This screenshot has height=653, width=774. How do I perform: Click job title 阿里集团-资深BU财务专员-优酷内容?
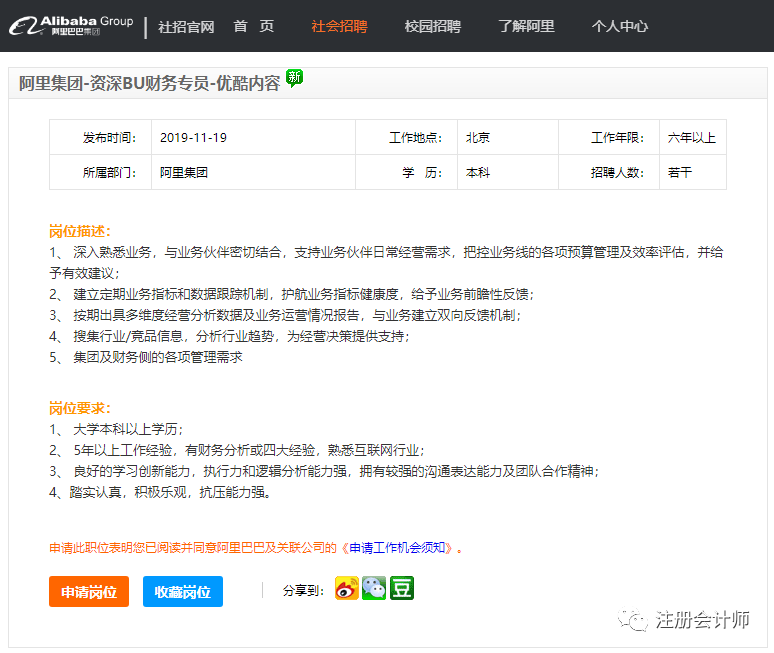pyautogui.click(x=150, y=83)
